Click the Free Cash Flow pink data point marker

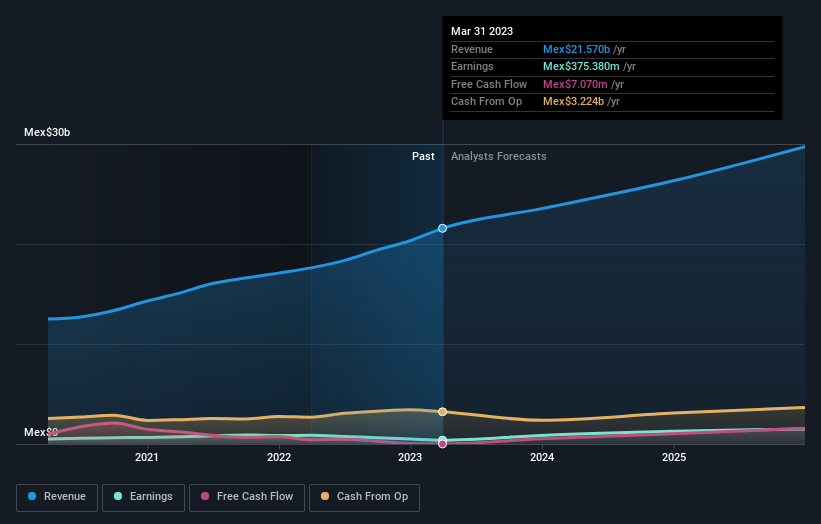(x=442, y=444)
